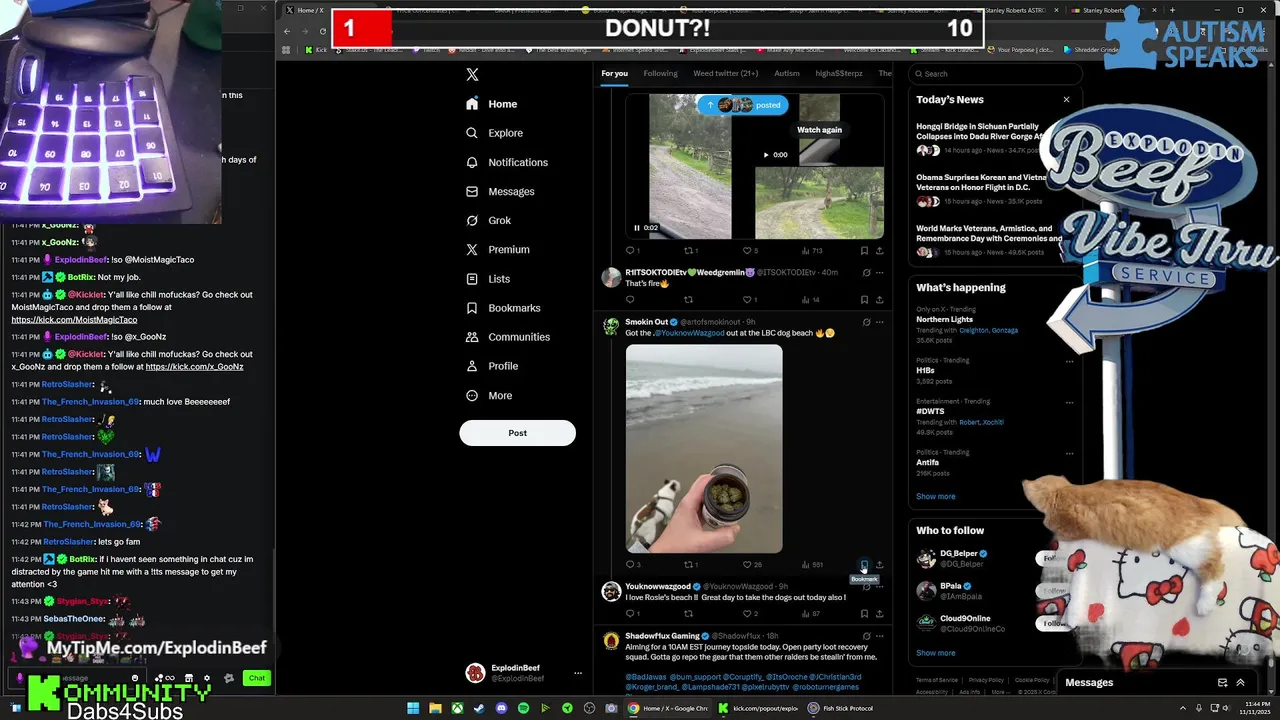Open Notifications in the X sidebar
The height and width of the screenshot is (720, 1280).
507,162
